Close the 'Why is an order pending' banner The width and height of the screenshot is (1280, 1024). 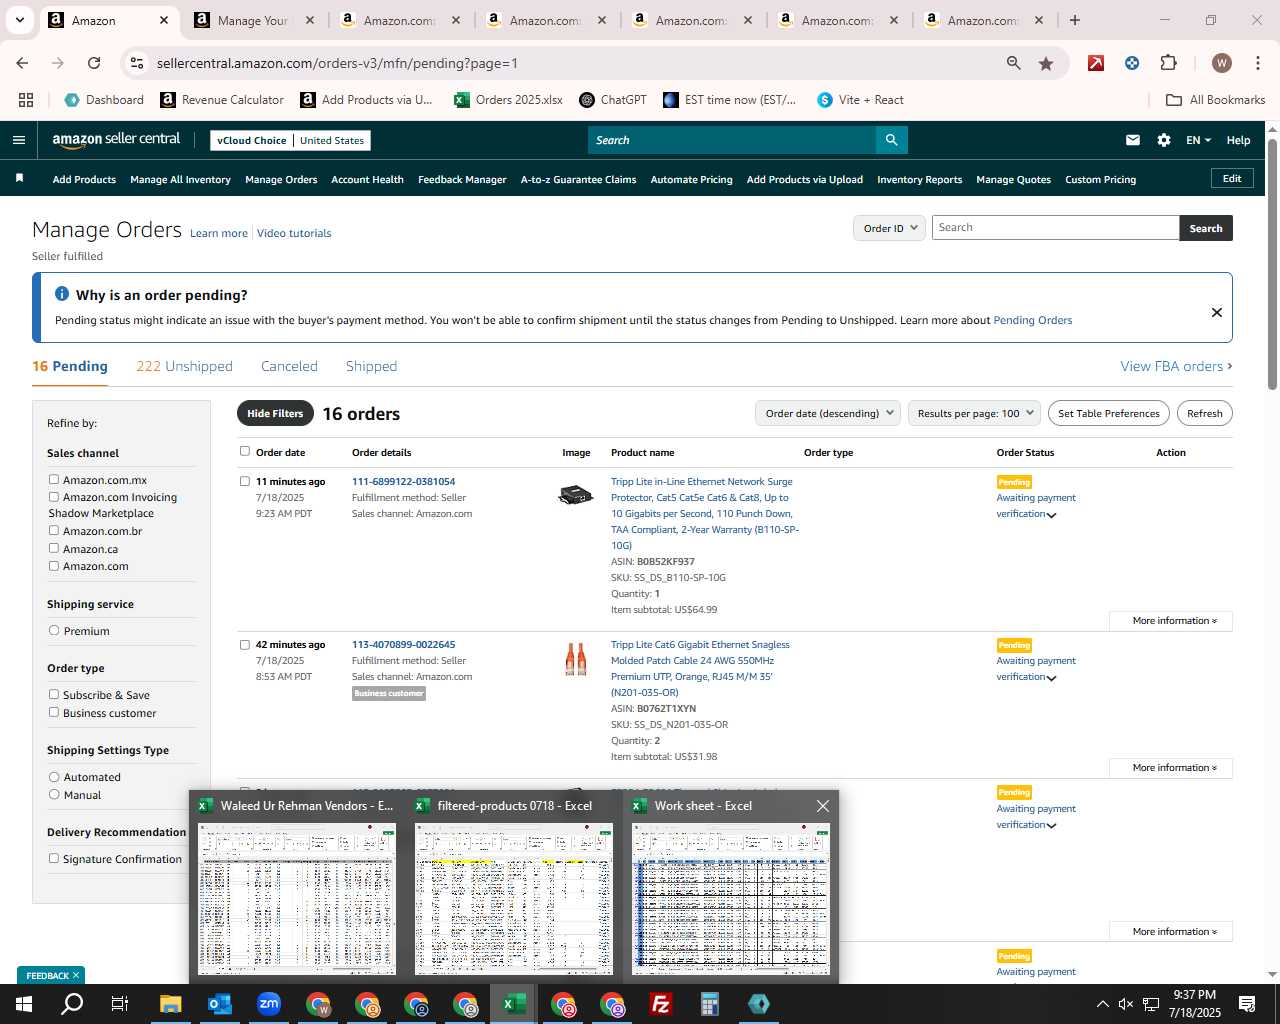(x=1217, y=312)
